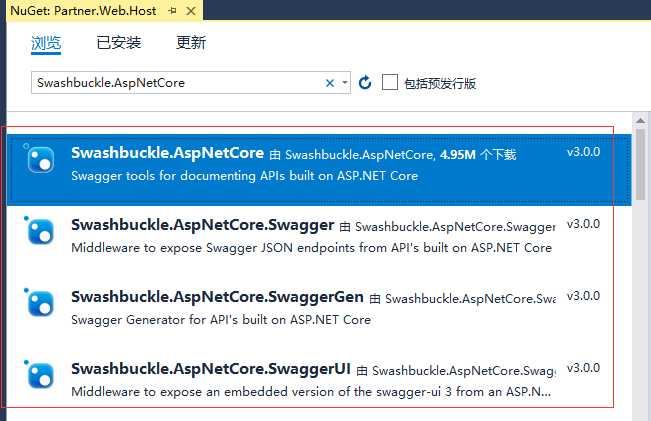Click the scrollbar up arrow
This screenshot has height=421, width=651.
pyautogui.click(x=641, y=121)
